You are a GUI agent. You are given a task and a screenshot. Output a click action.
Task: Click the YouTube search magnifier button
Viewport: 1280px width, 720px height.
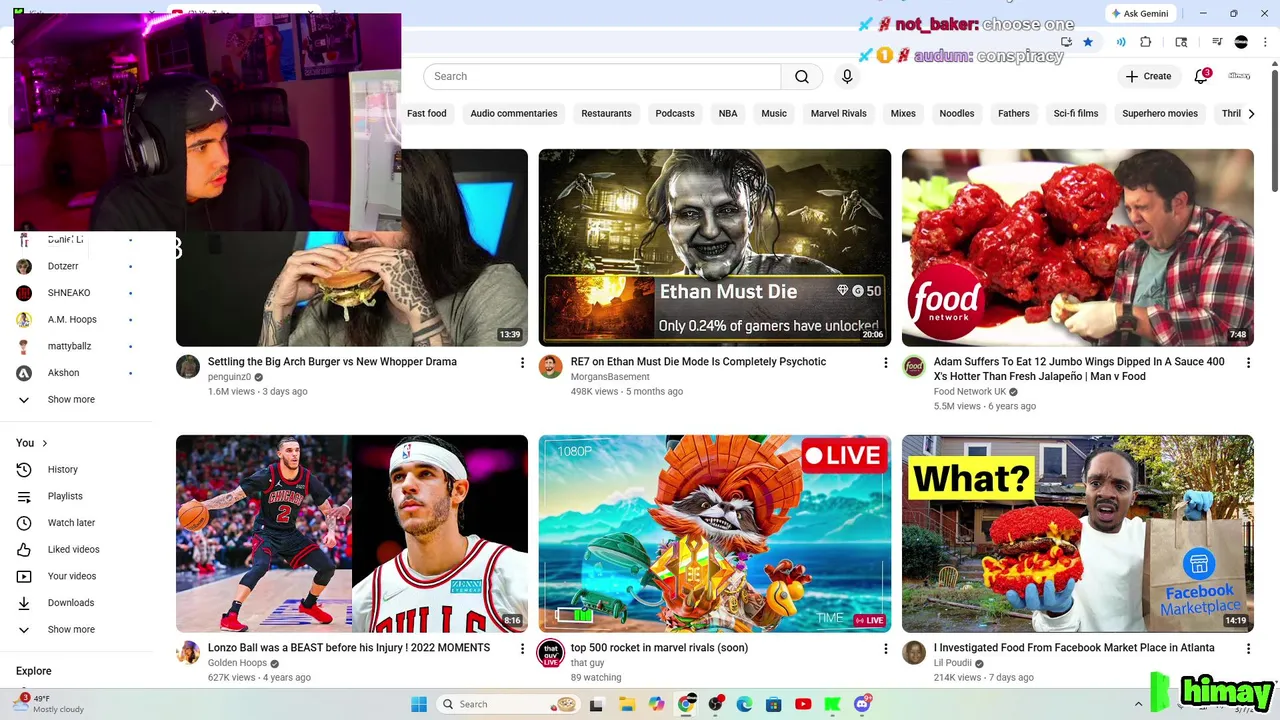point(802,77)
